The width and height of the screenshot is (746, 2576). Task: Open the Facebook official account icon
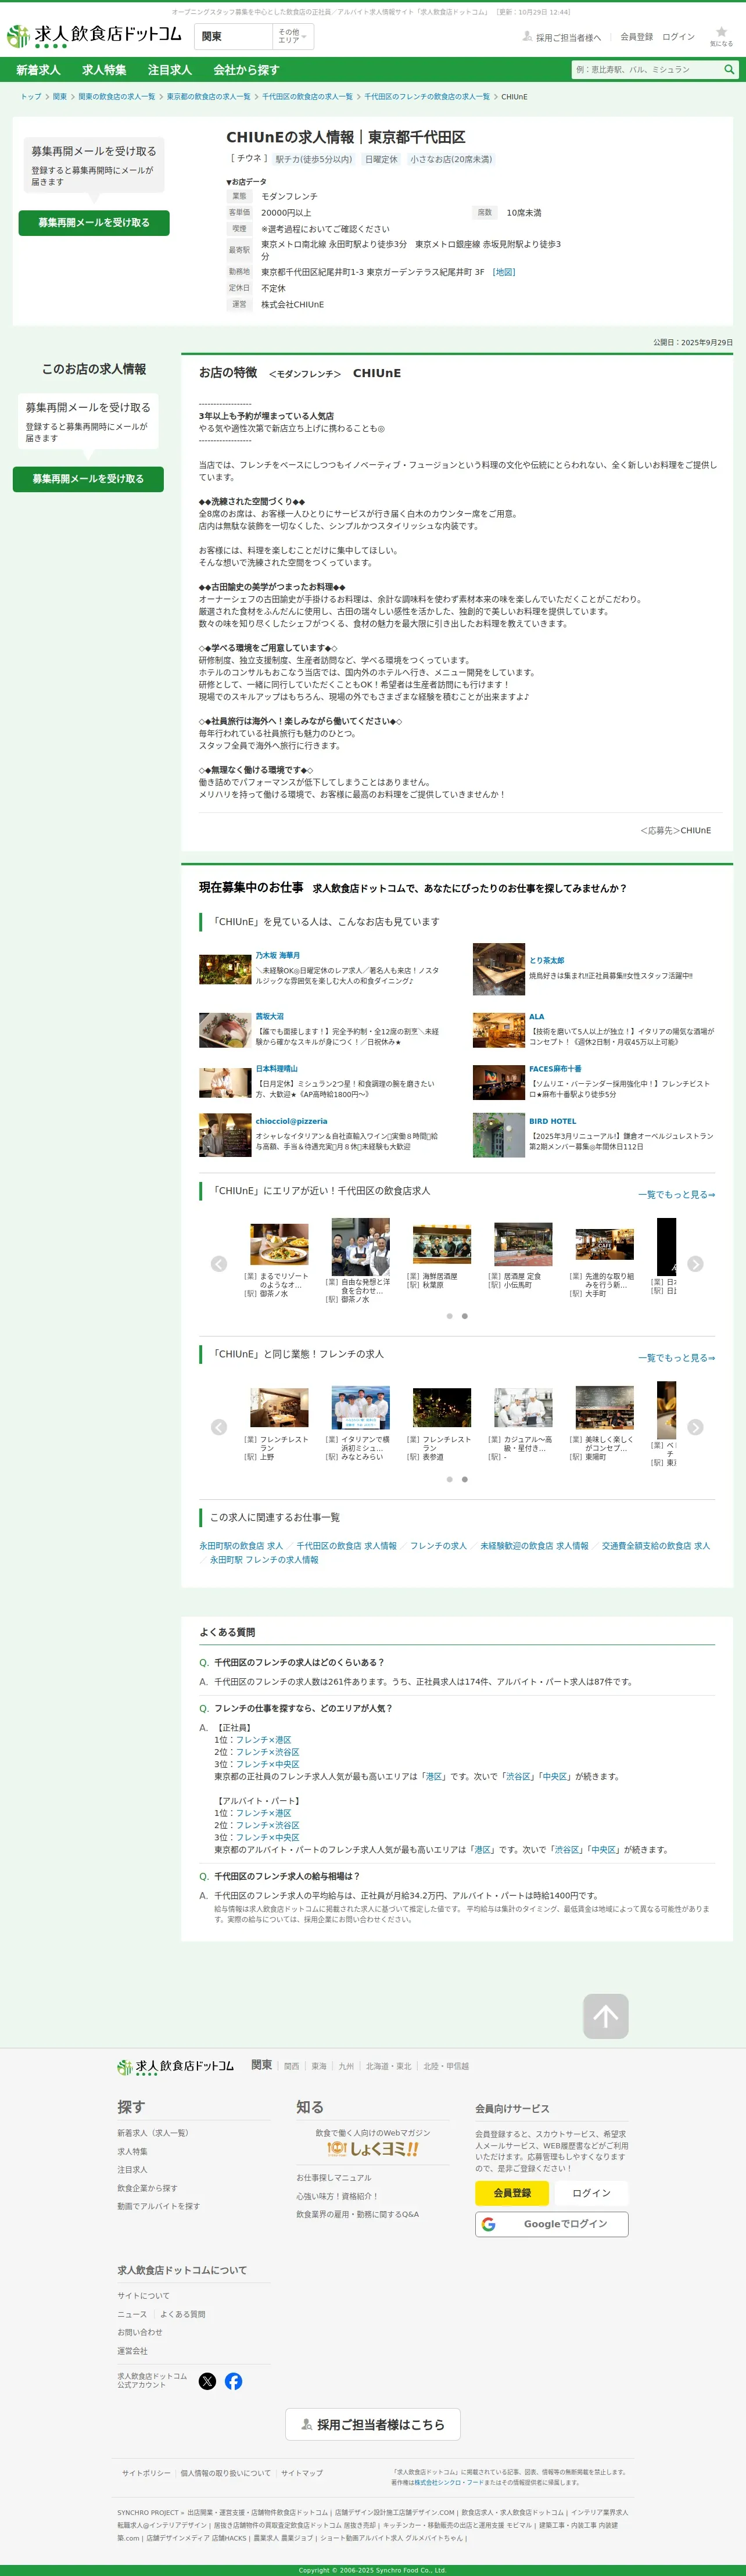(233, 2381)
